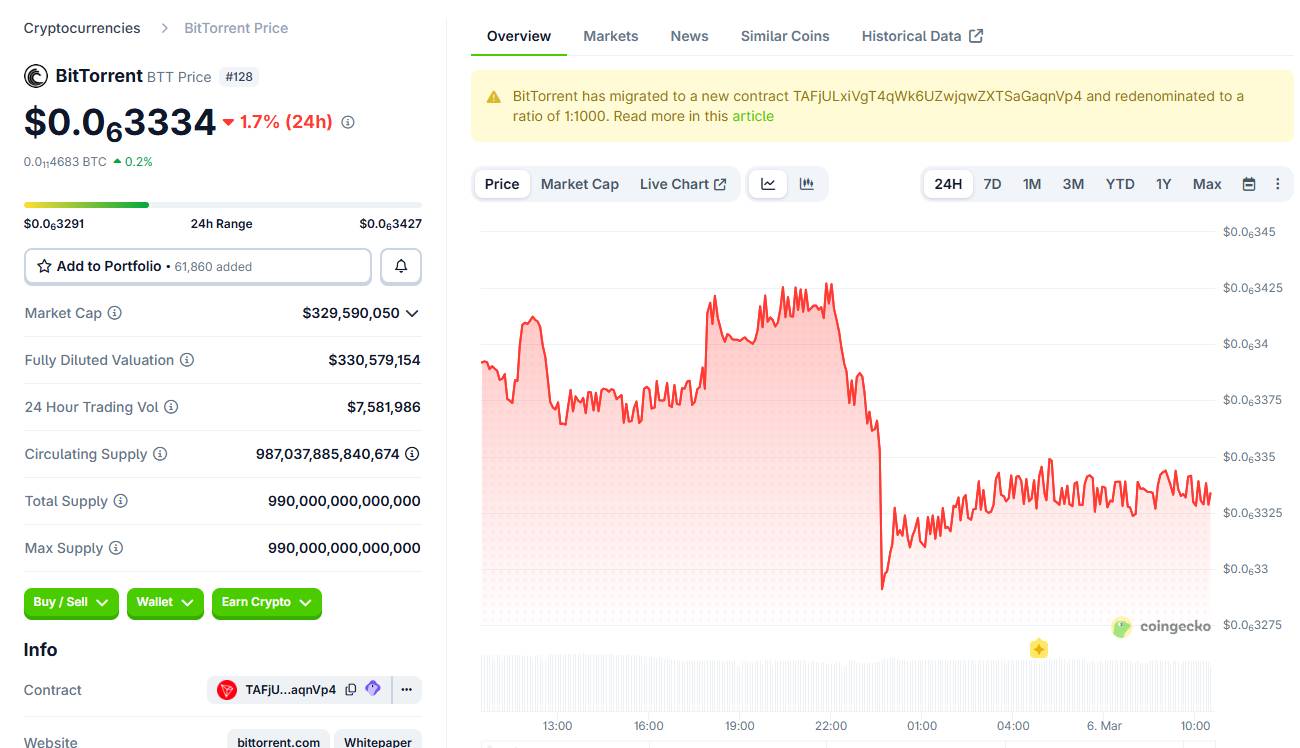Image resolution: width=1300 pixels, height=748 pixels.
Task: Expand the Buy / Sell dropdown
Action: (x=70, y=603)
